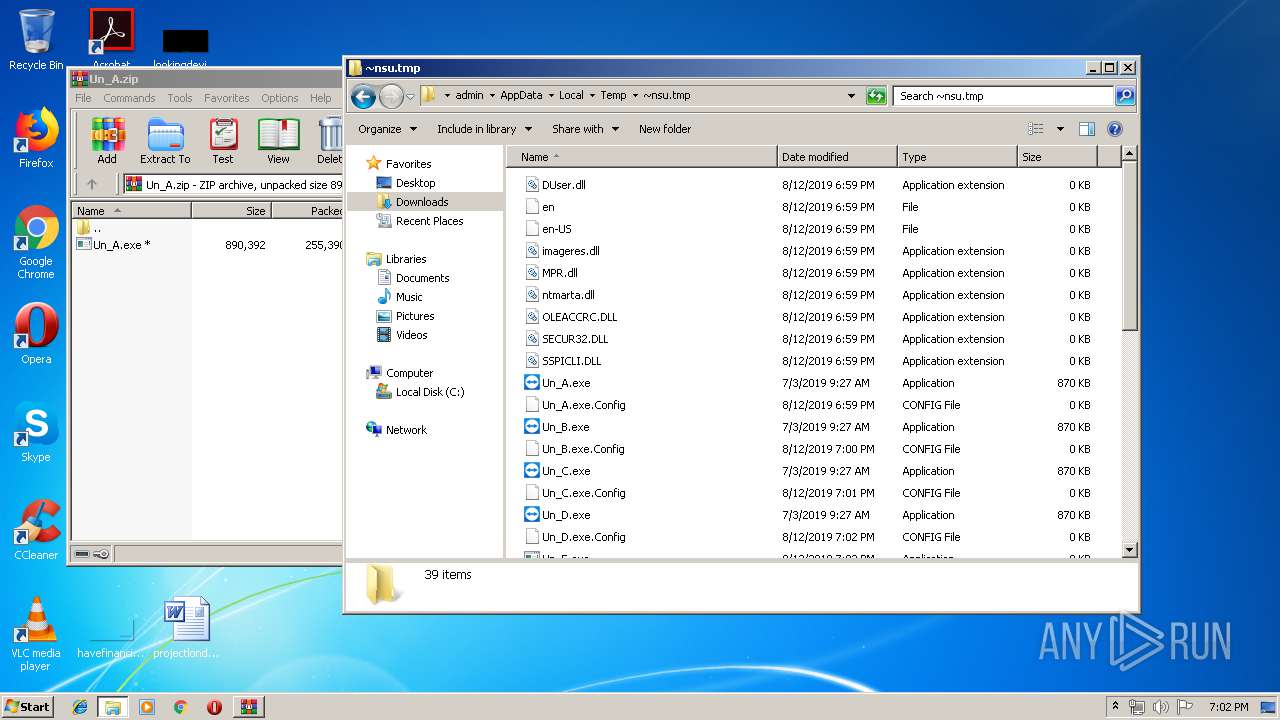Open WinRAR Favorites menu

(x=227, y=98)
